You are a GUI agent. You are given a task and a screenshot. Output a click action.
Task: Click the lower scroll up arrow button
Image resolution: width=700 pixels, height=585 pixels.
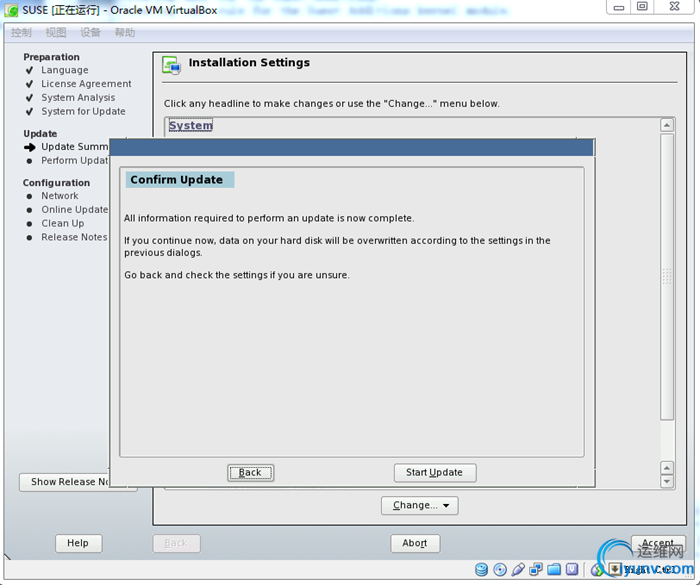point(667,468)
